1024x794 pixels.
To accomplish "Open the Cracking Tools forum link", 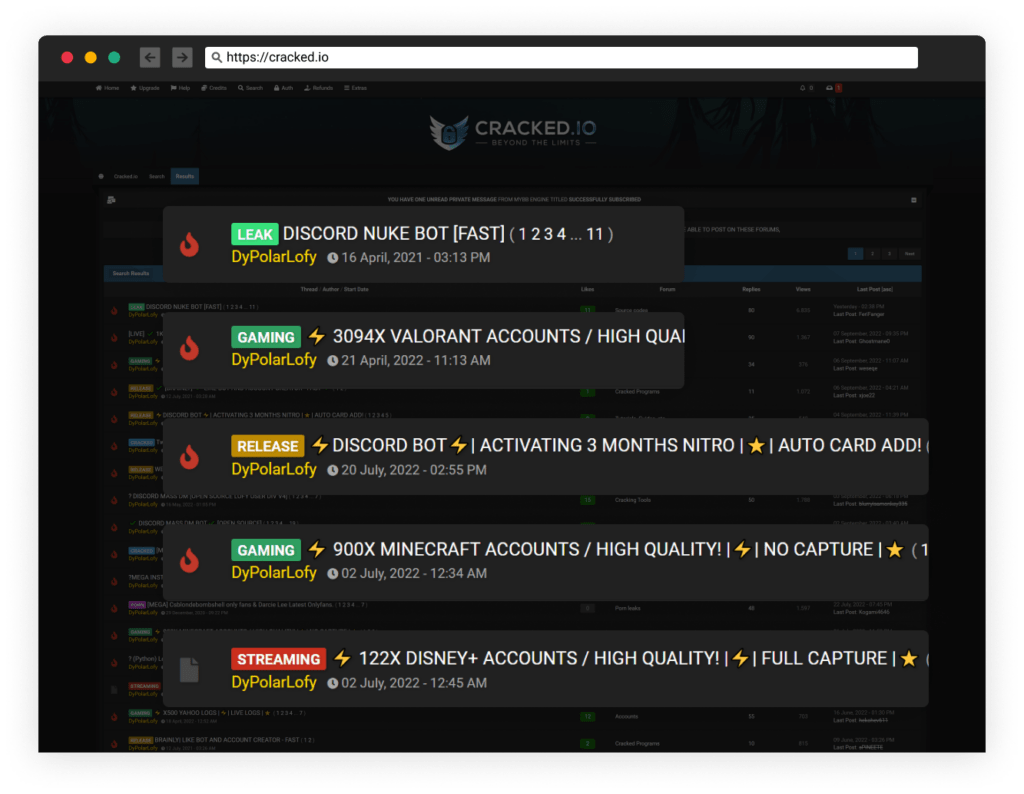I will pyautogui.click(x=633, y=500).
